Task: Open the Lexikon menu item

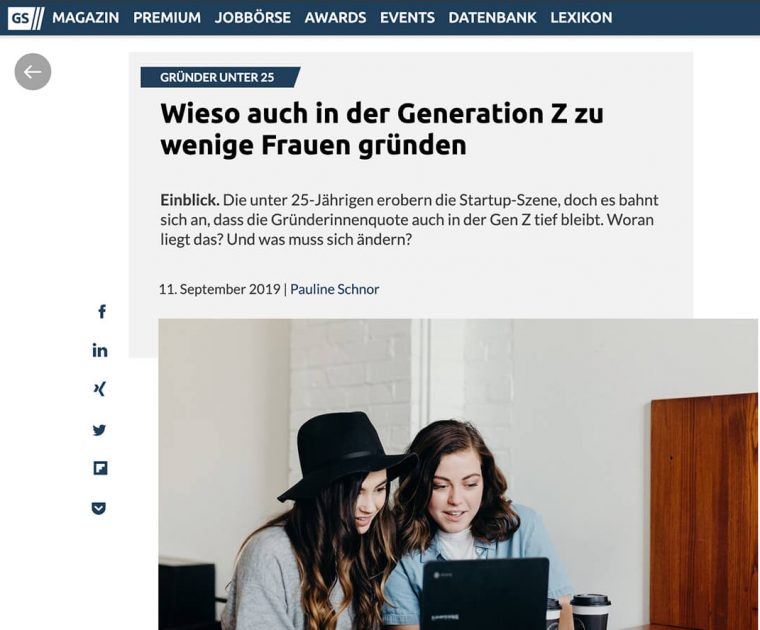Action: pyautogui.click(x=581, y=18)
